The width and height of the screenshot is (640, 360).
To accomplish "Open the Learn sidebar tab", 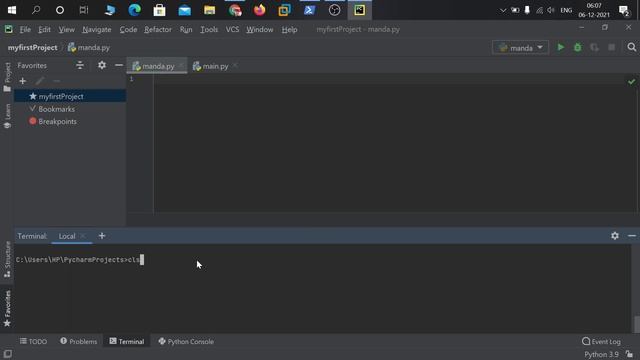I will click(x=7, y=116).
